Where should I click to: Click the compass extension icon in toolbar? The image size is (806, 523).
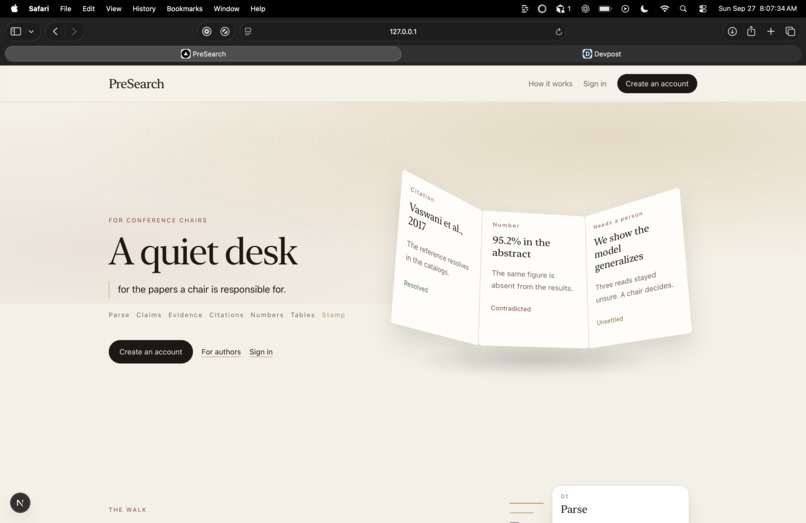coord(225,31)
